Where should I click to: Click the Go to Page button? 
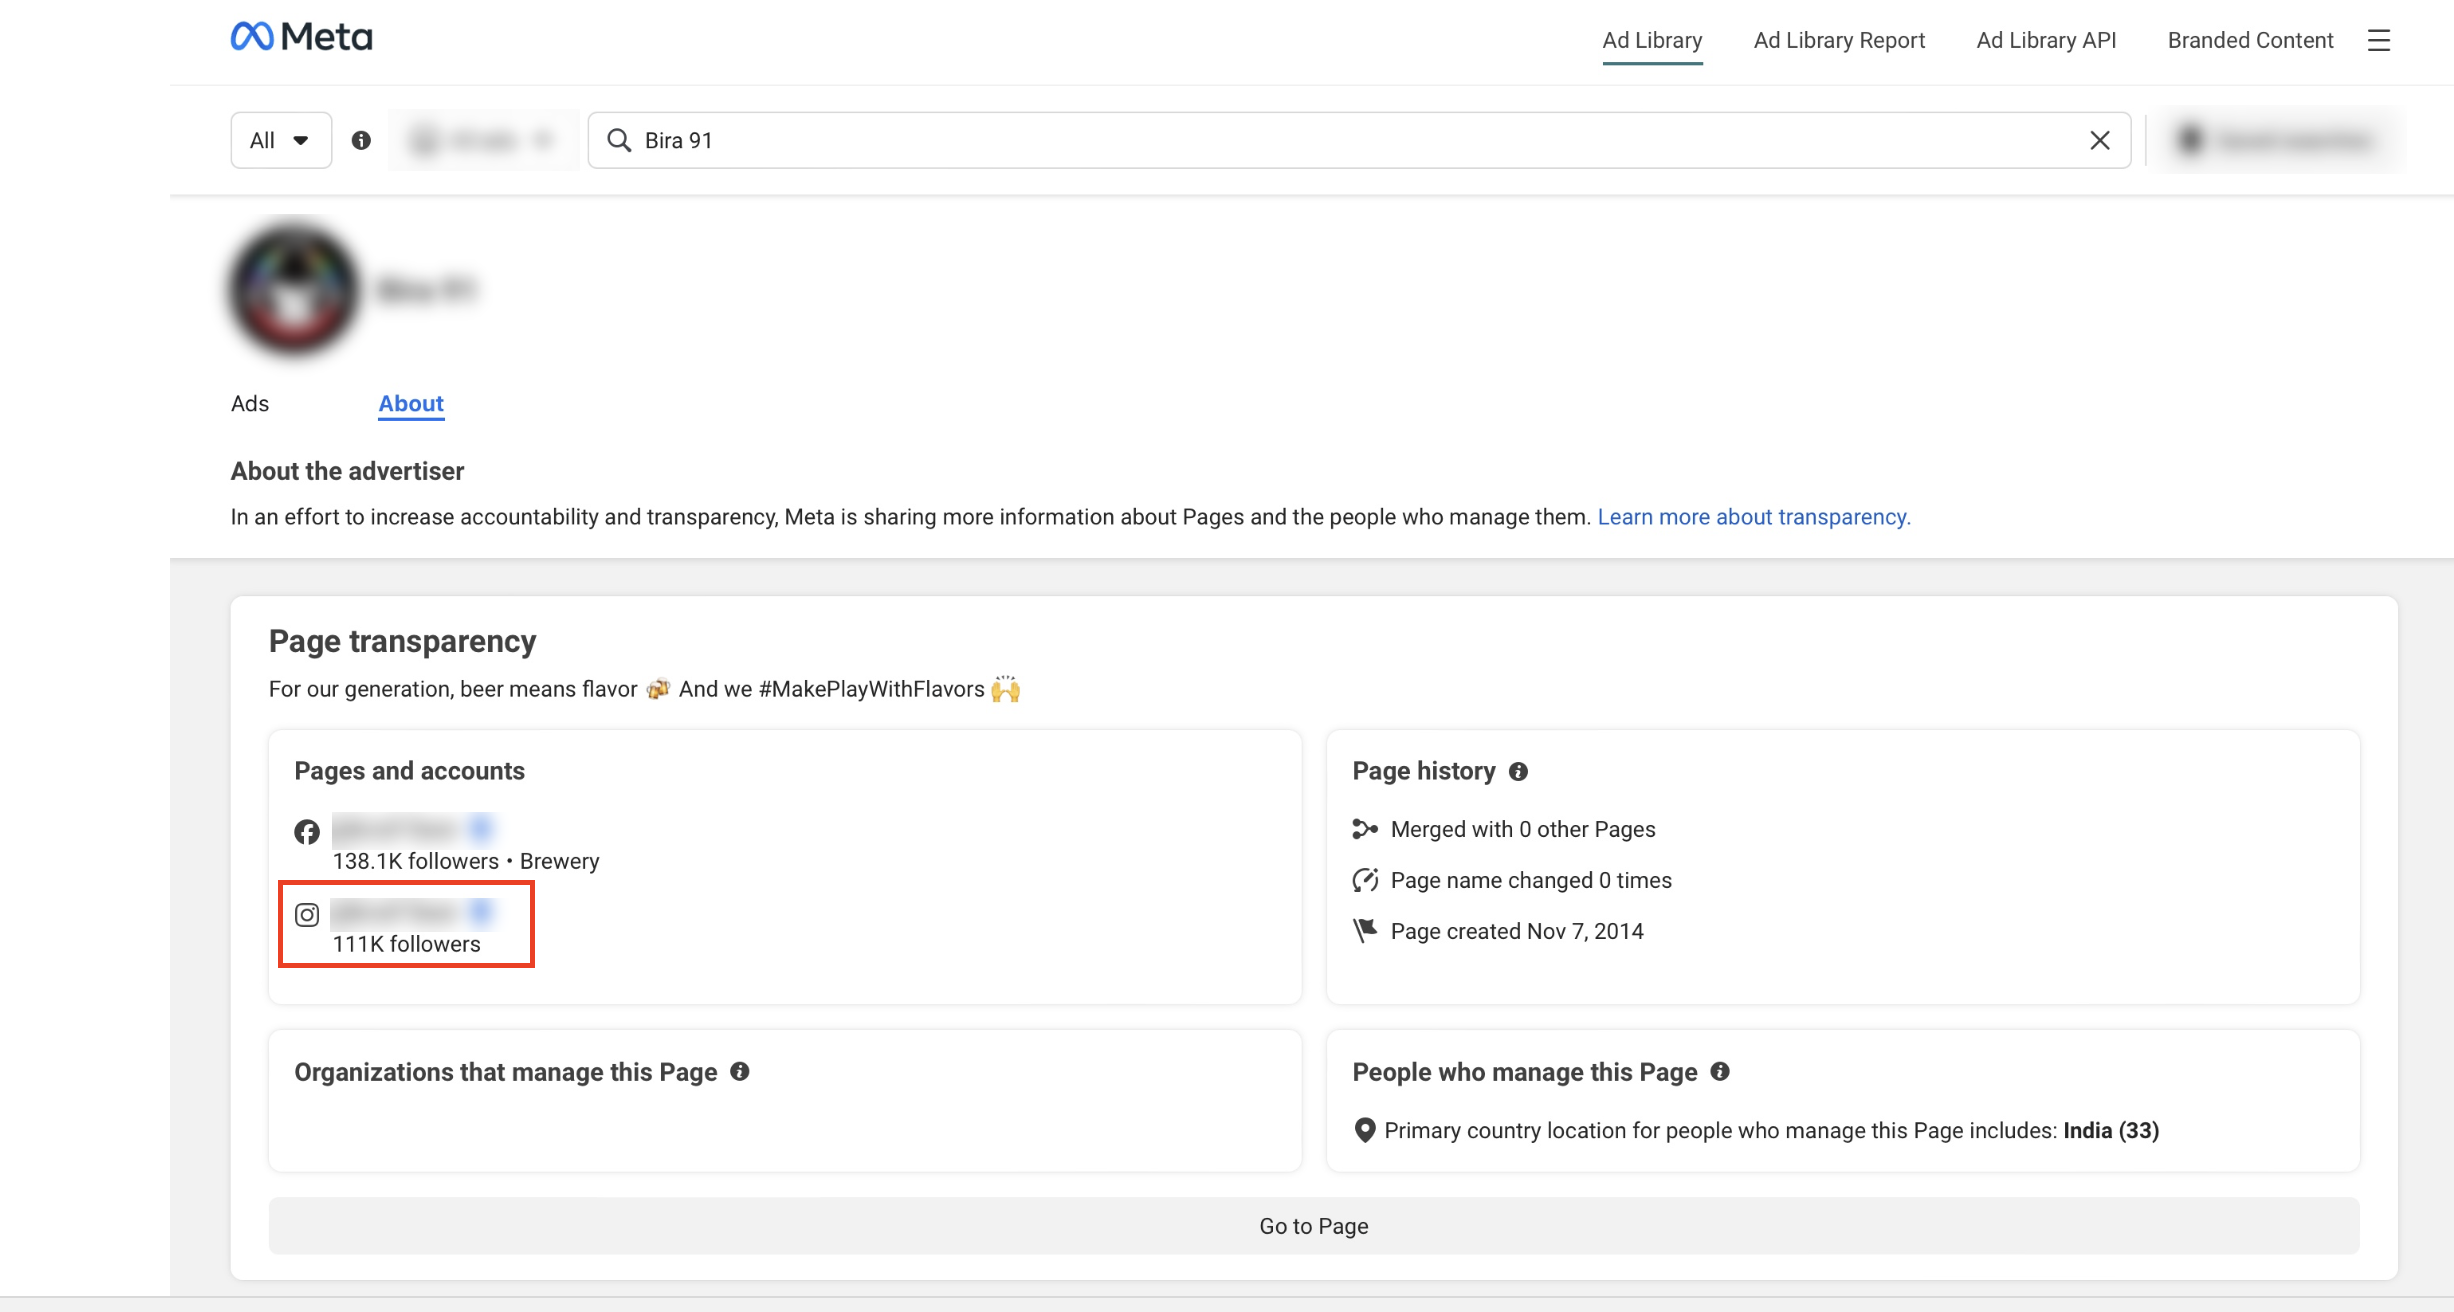point(1314,1226)
